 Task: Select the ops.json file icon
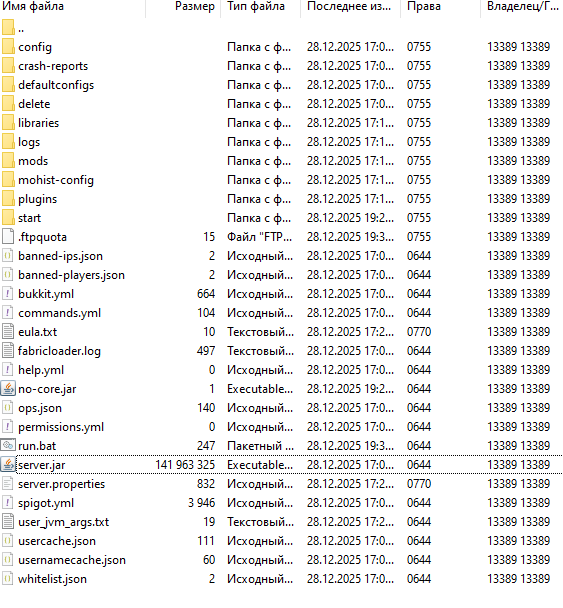(x=8, y=407)
